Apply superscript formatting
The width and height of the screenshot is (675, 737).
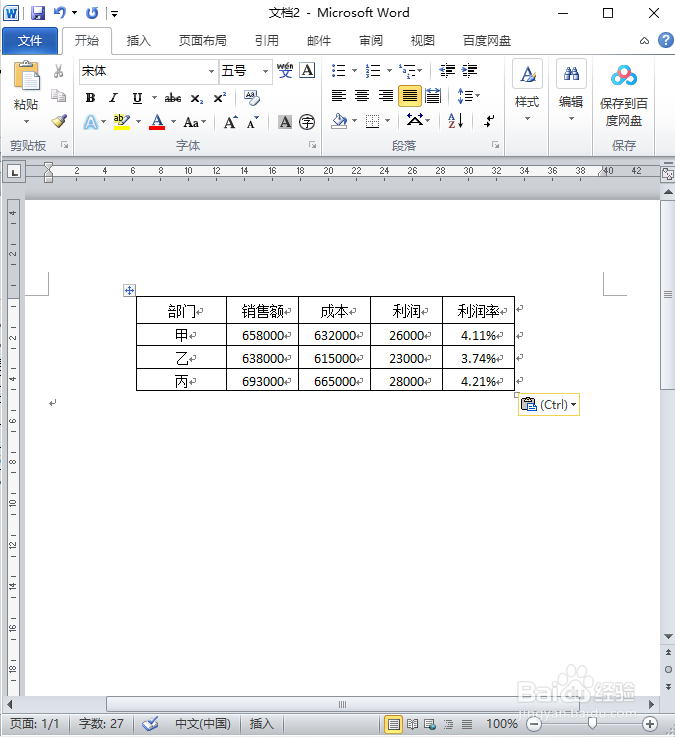pyautogui.click(x=220, y=98)
